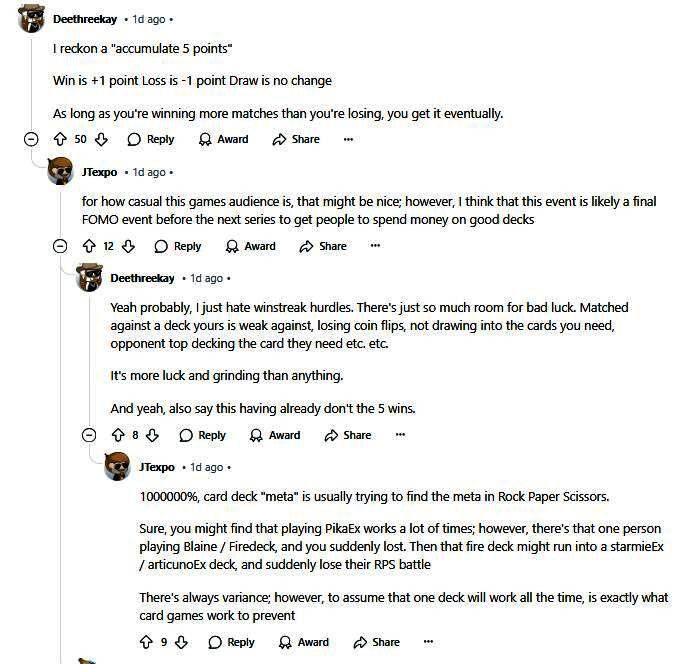The width and height of the screenshot is (697, 664).
Task: Upvote Deethreekay's comment with 50 points
Action: click(60, 140)
